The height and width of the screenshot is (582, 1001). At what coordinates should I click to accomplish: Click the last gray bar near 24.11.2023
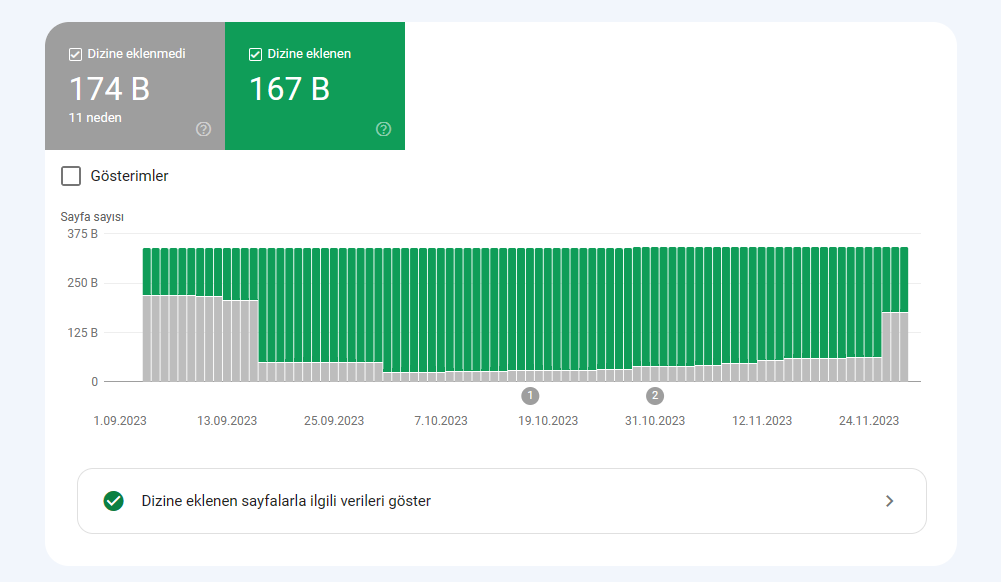pos(903,347)
